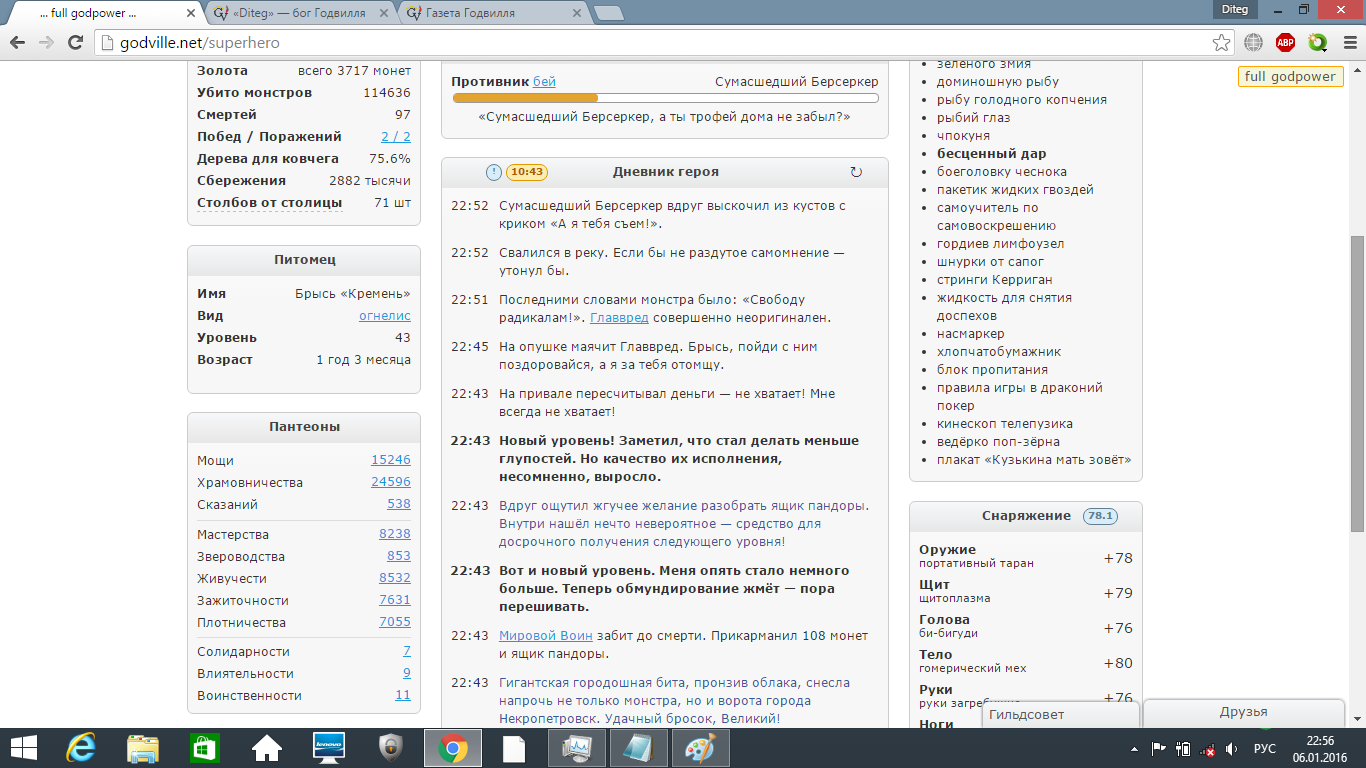Click the огнелис pet type link
Screen dimensions: 1366x768
384,315
